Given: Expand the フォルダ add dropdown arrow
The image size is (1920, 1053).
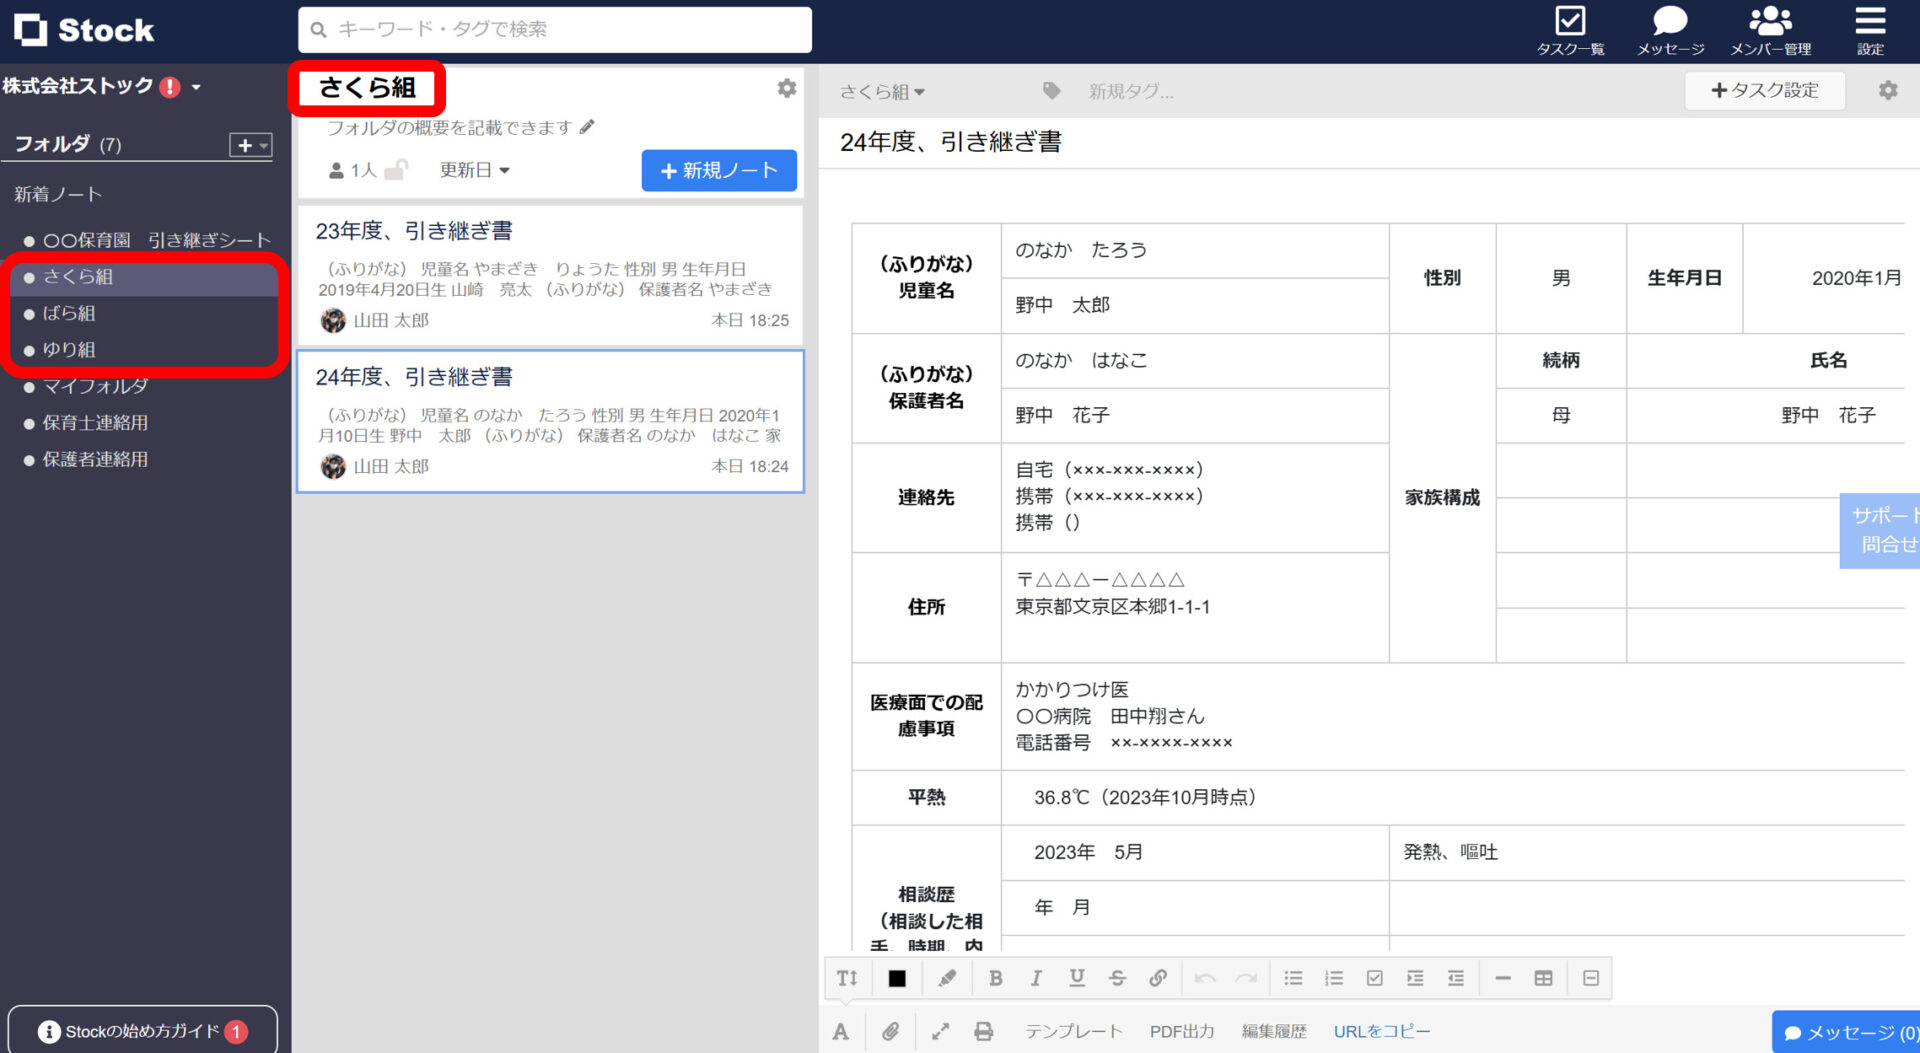Looking at the screenshot, I should tap(262, 145).
